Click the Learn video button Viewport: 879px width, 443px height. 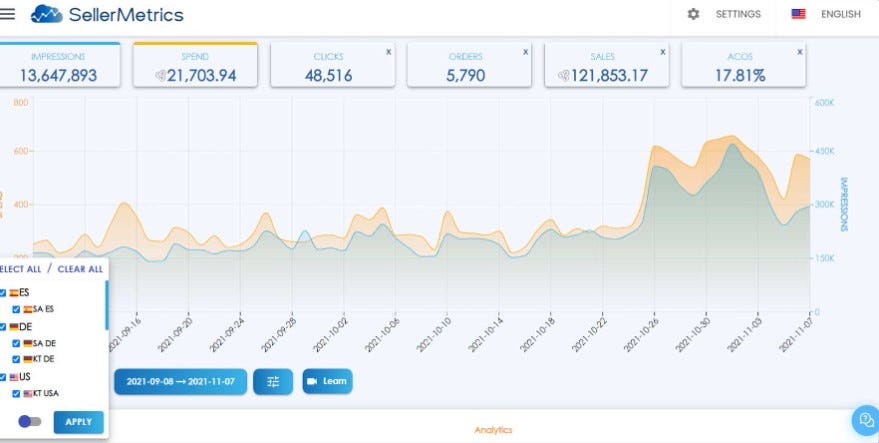click(327, 381)
